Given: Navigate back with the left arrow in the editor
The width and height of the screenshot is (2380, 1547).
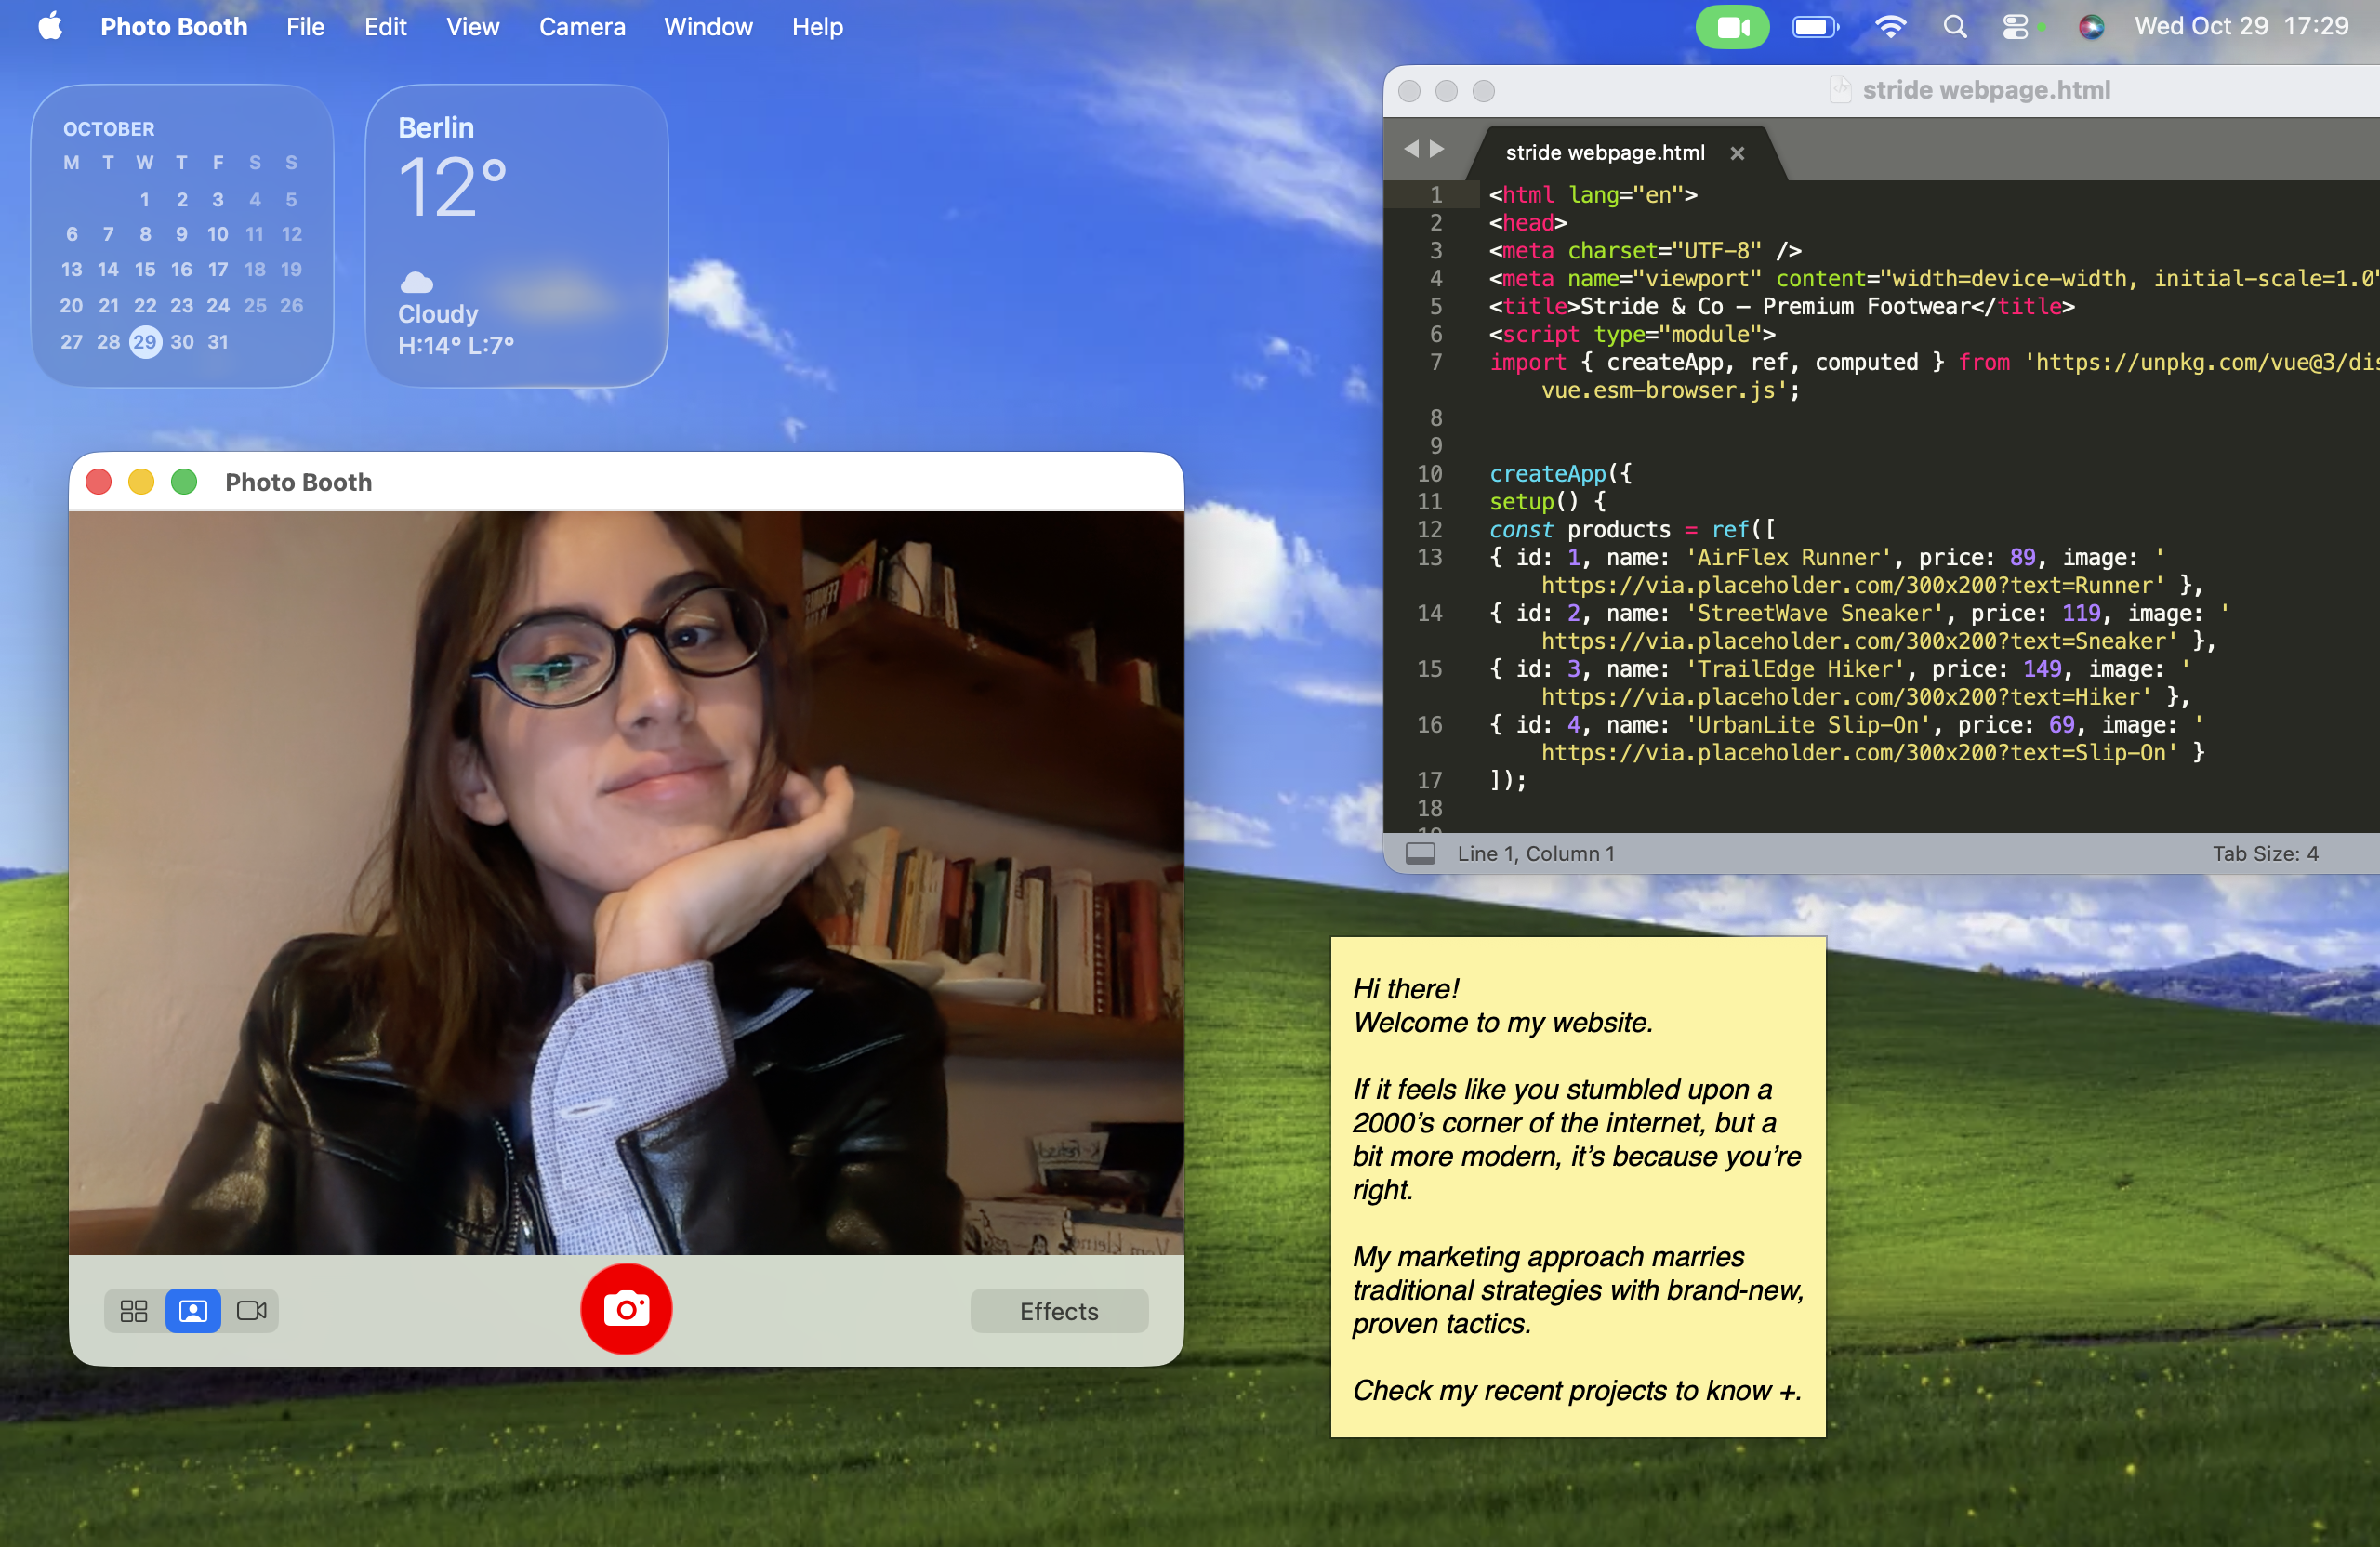Looking at the screenshot, I should click(x=1411, y=149).
